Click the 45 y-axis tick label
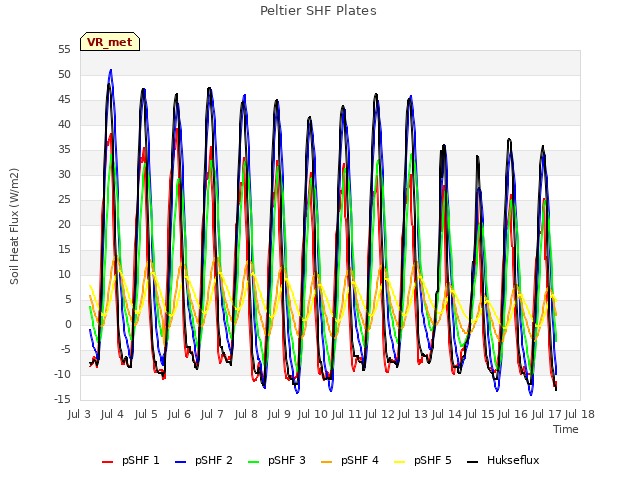Viewport: 640px width, 480px height. click(x=64, y=100)
